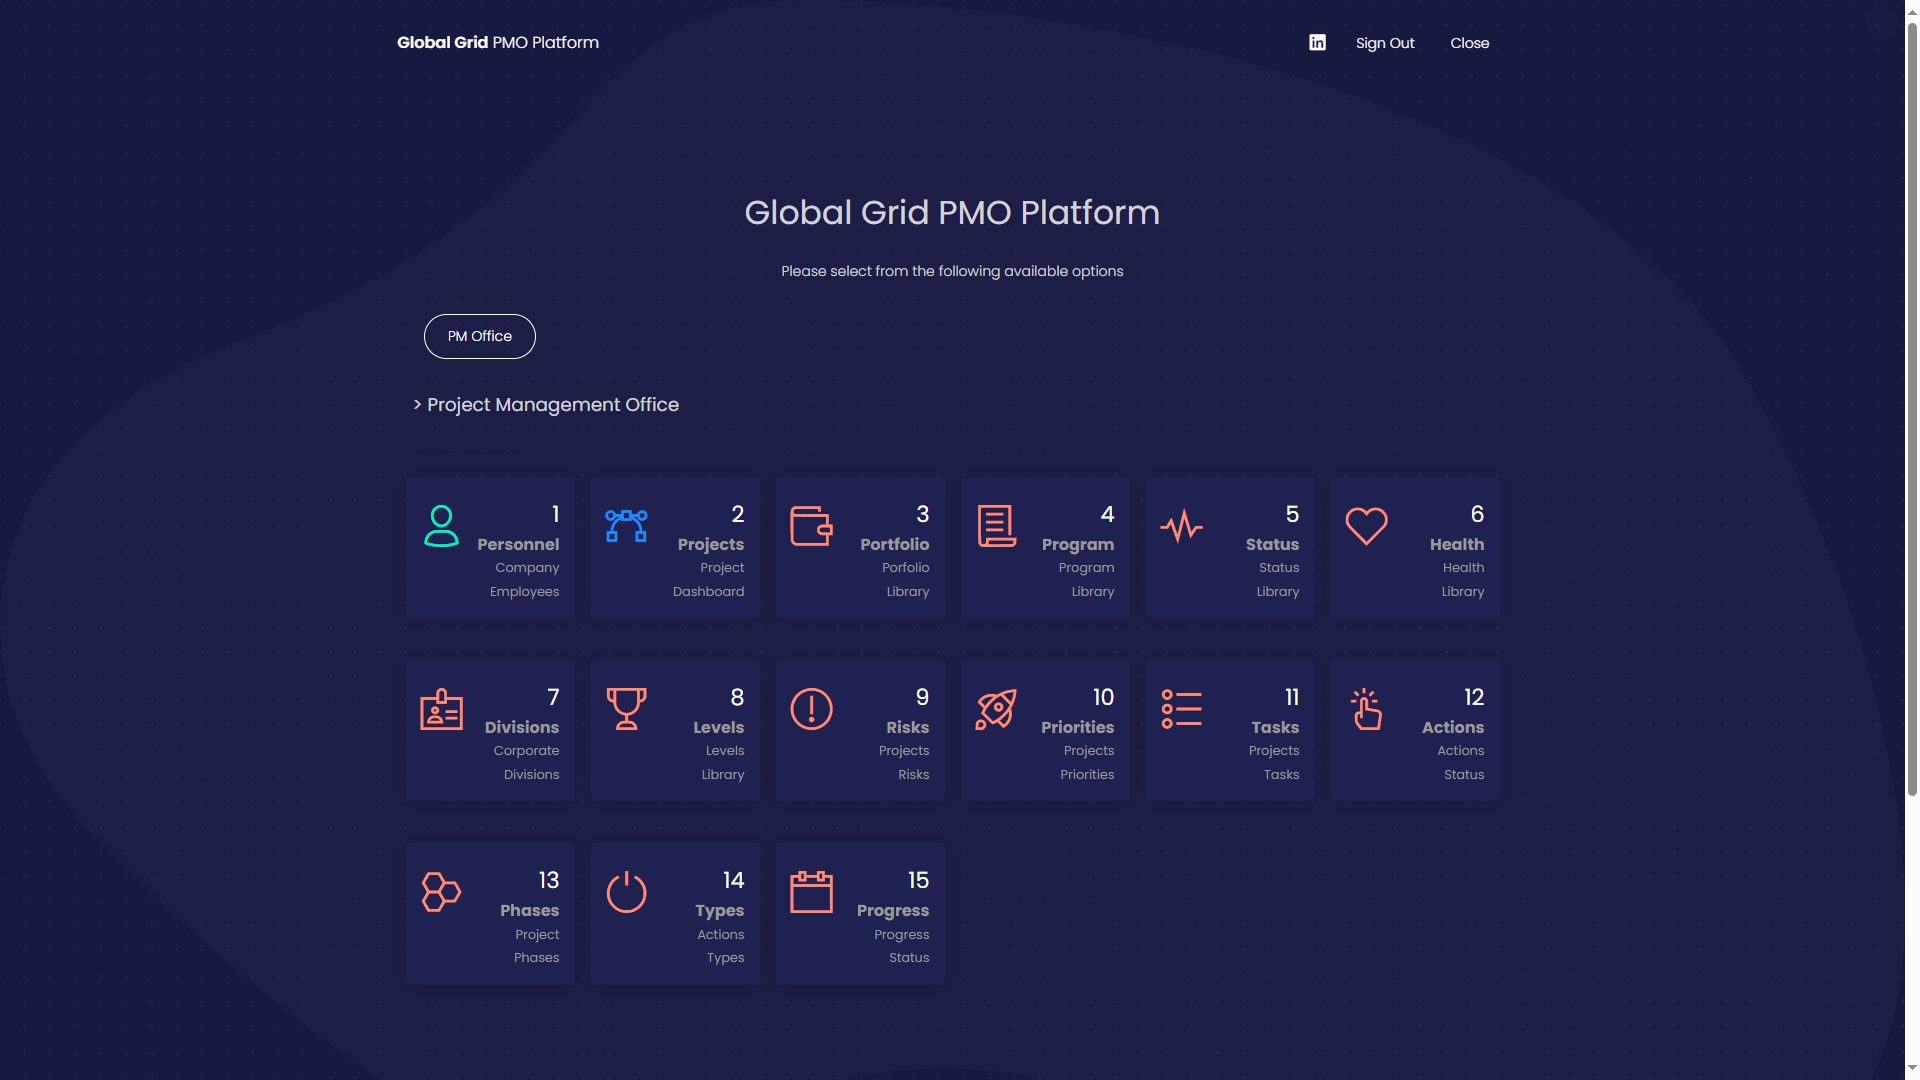1920x1080 pixels.
Task: Switch to the PM Office tab
Action: 480,336
